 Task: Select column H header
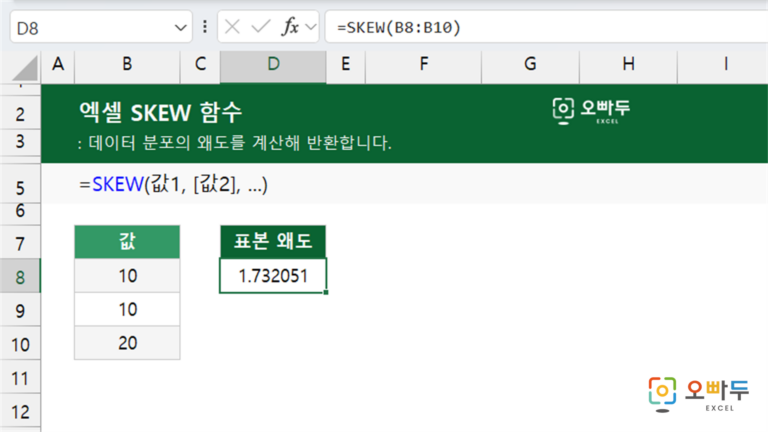(x=628, y=64)
